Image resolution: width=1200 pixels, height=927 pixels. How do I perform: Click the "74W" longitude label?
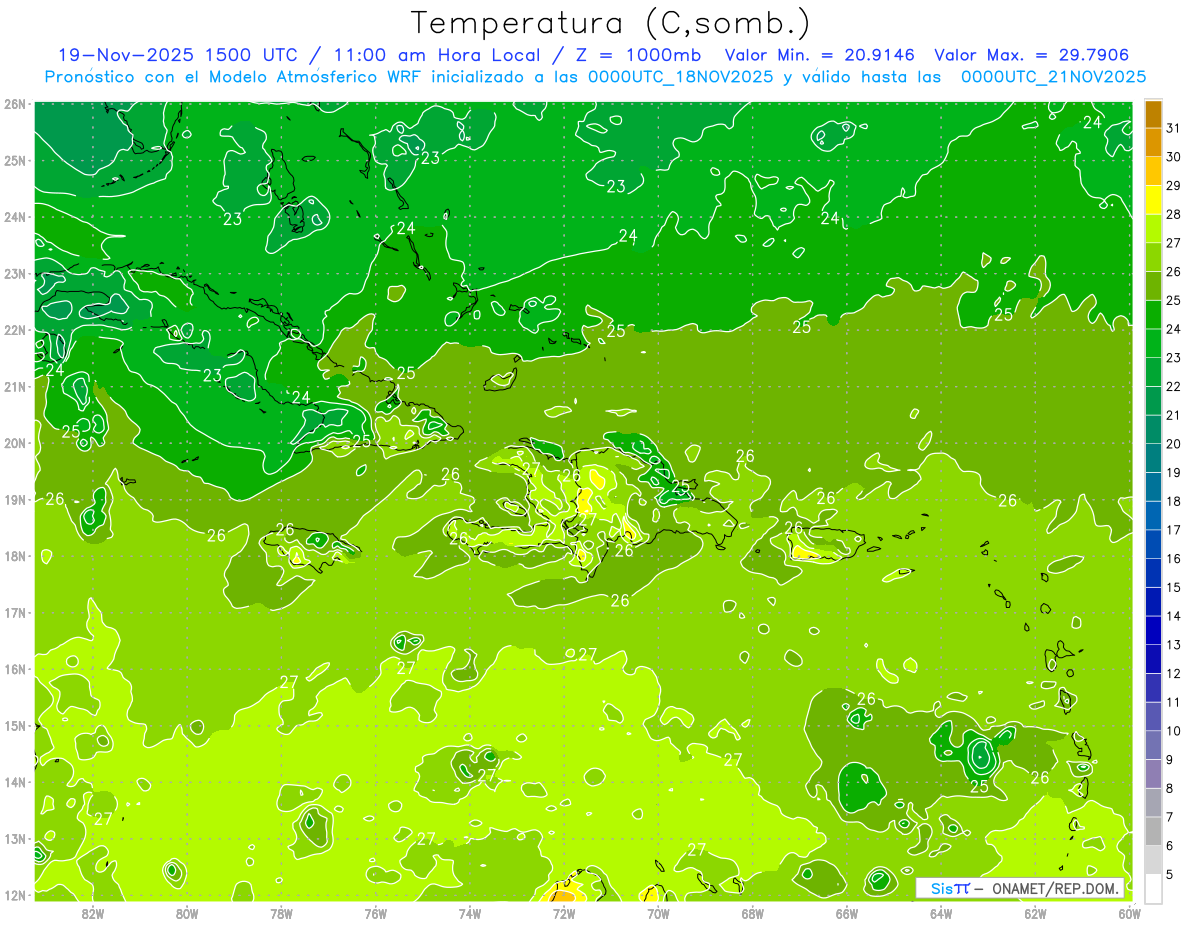pyautogui.click(x=470, y=912)
